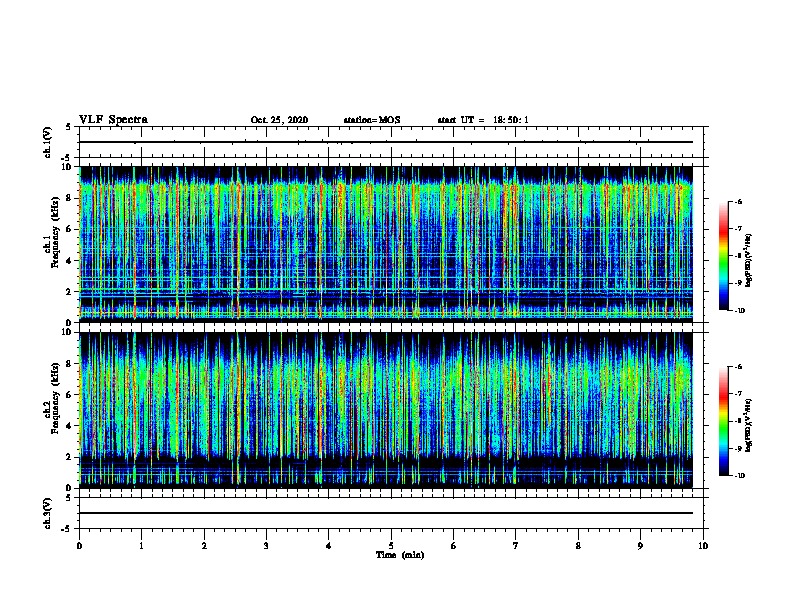This screenshot has width=792, height=612.
Task: Click the '8' kHz tick of ch.2 spectrogram
Action: (70, 364)
